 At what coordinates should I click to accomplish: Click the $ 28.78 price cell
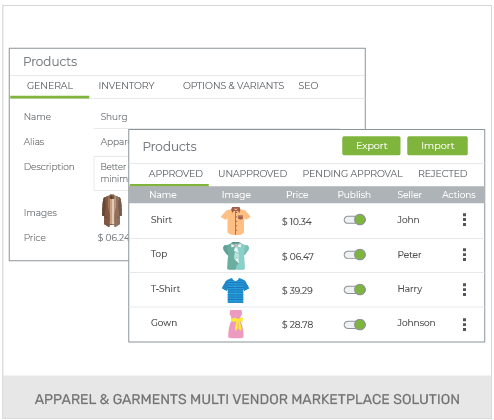[x=297, y=325]
